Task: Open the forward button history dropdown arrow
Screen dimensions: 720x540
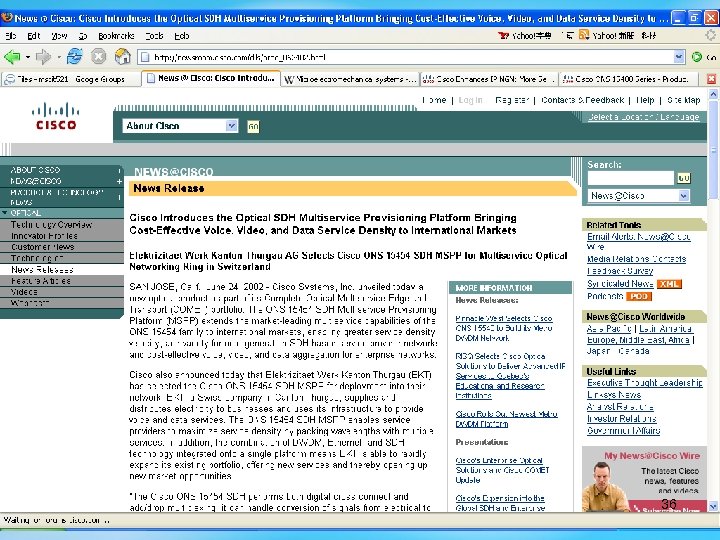Action: point(59,57)
